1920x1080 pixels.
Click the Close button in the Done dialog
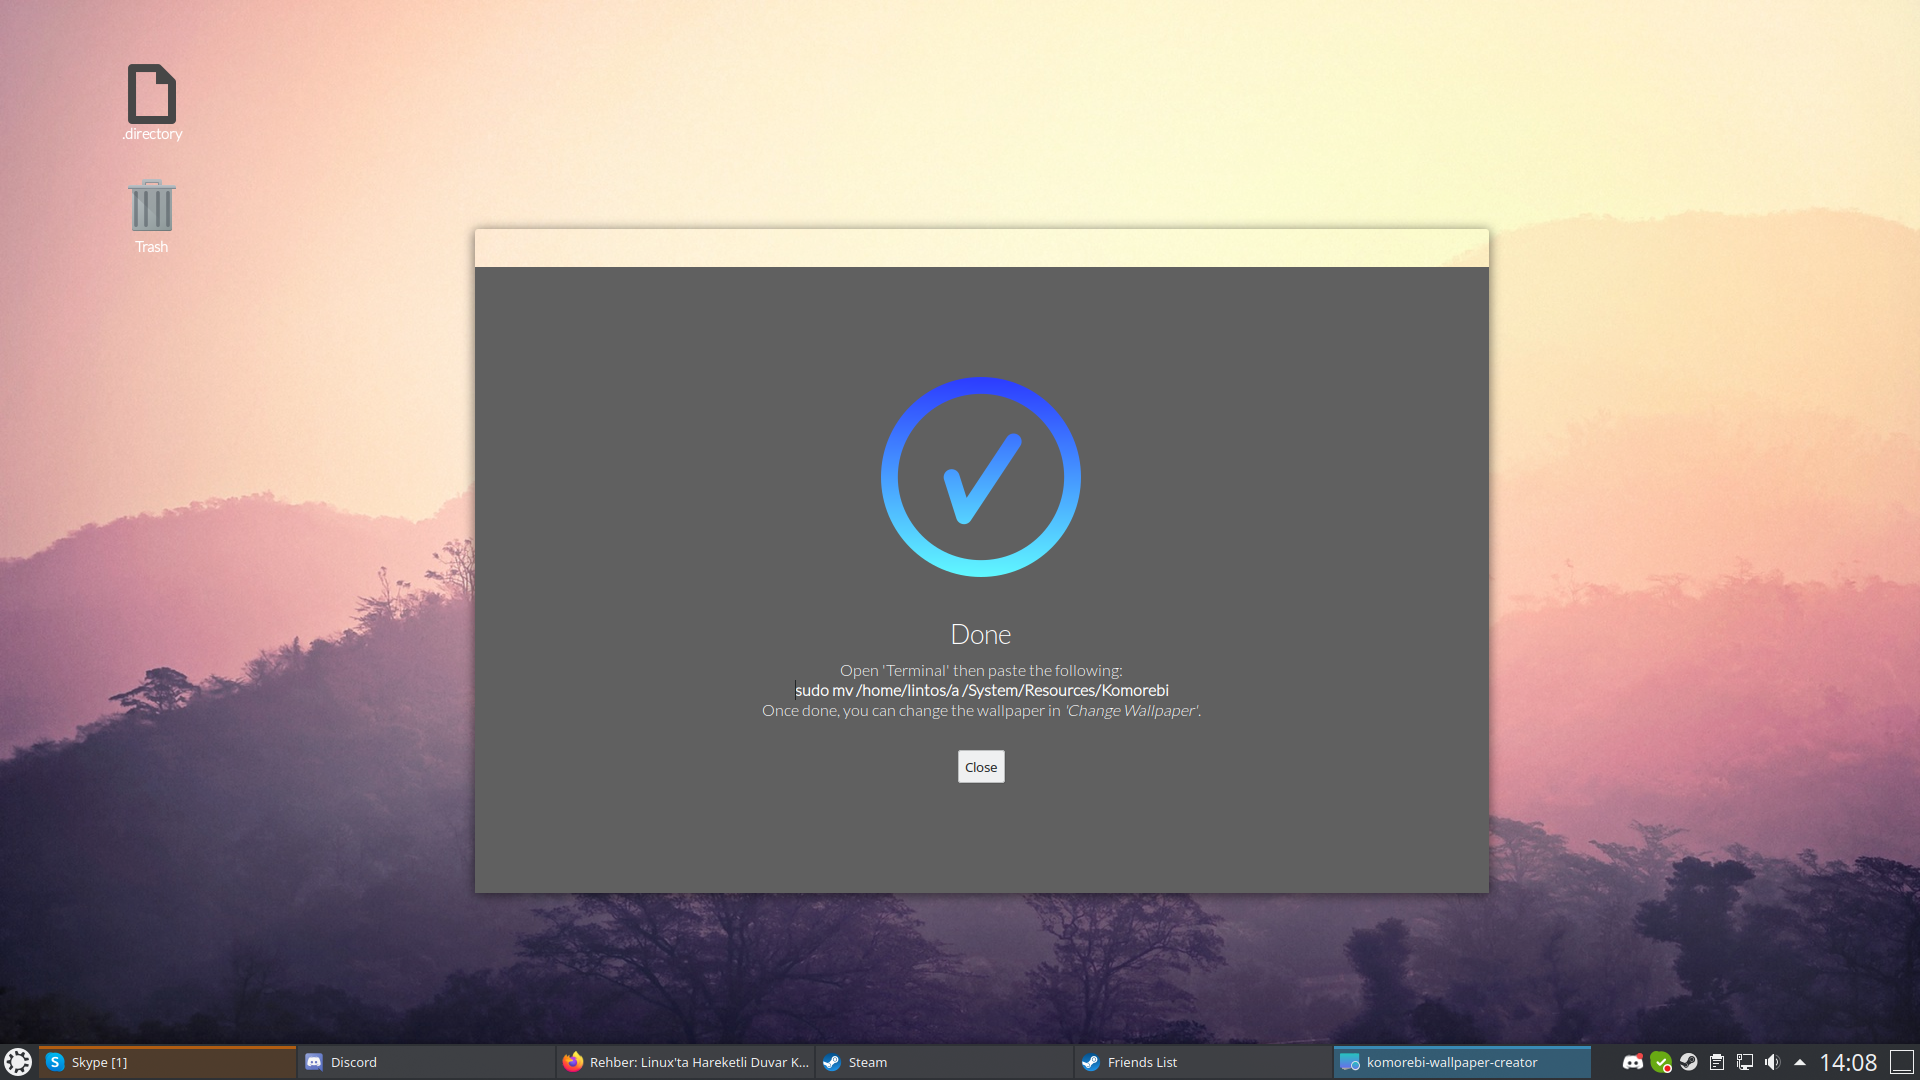[x=980, y=767]
